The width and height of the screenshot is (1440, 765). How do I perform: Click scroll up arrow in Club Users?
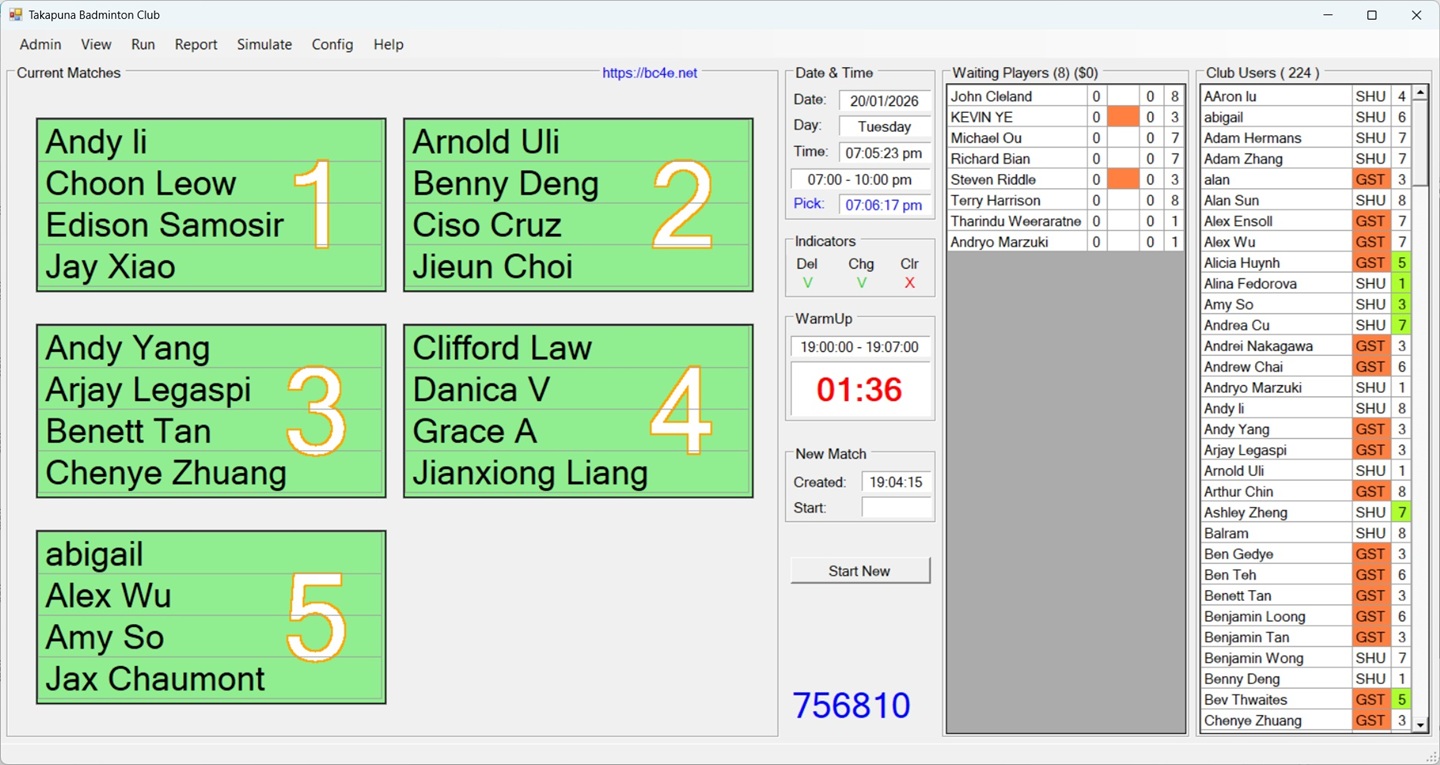(x=1420, y=93)
